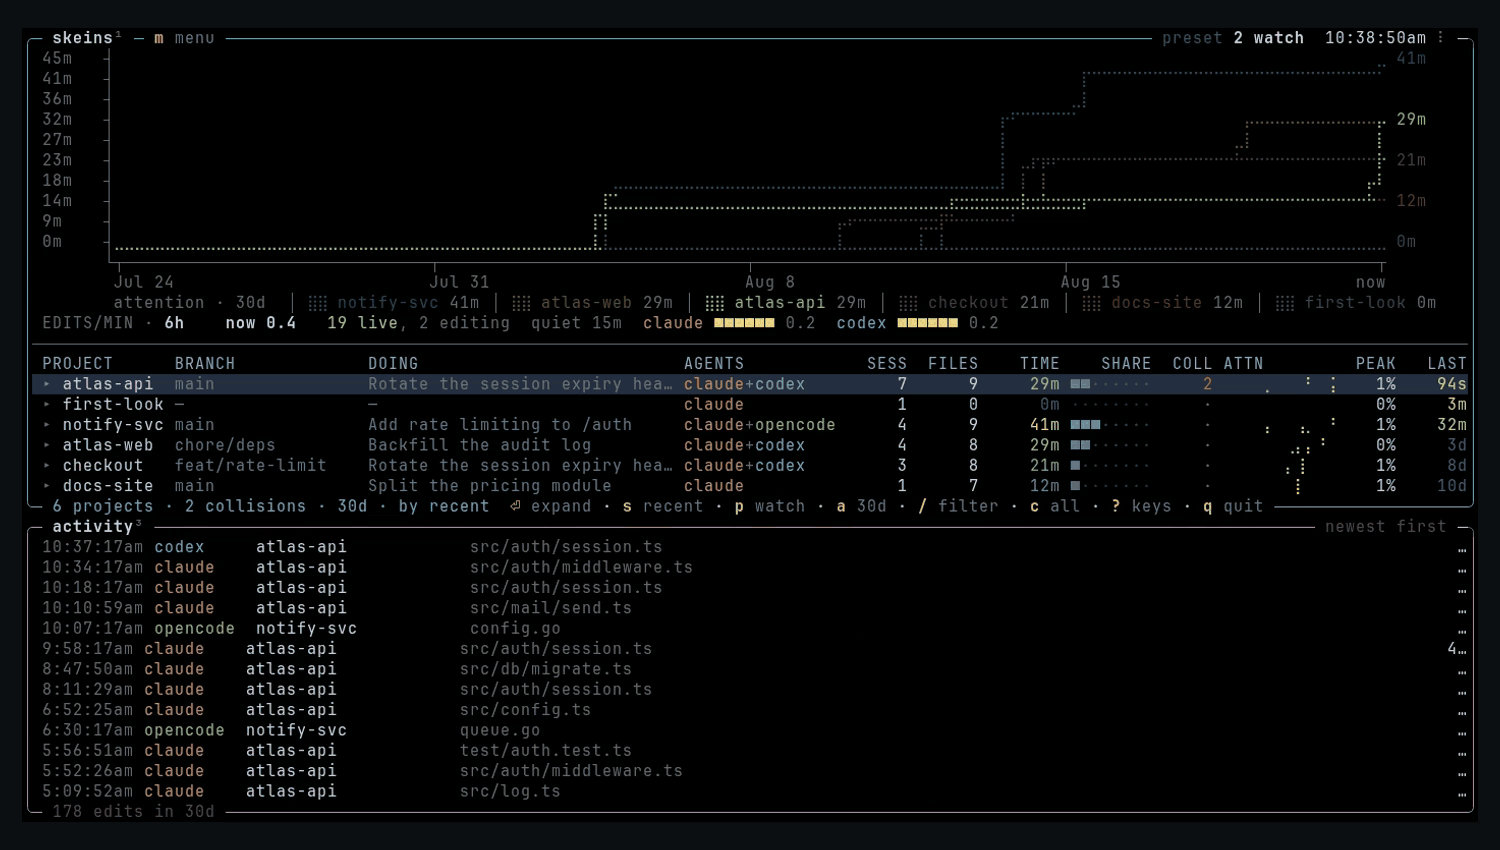Image resolution: width=1500 pixels, height=850 pixels.
Task: Expand the checkout project row
Action: click(x=47, y=465)
